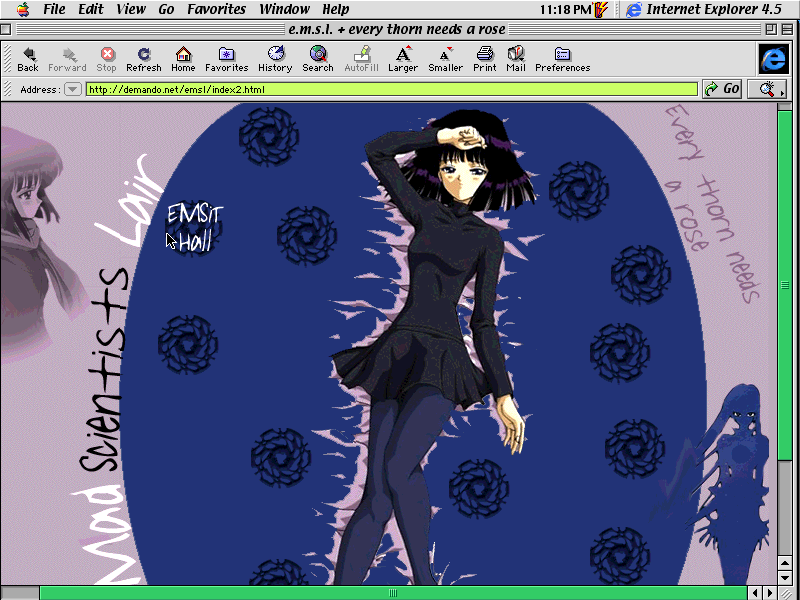The width and height of the screenshot is (800, 600).
Task: Open the Favorites menu in menu bar
Action: (x=217, y=10)
